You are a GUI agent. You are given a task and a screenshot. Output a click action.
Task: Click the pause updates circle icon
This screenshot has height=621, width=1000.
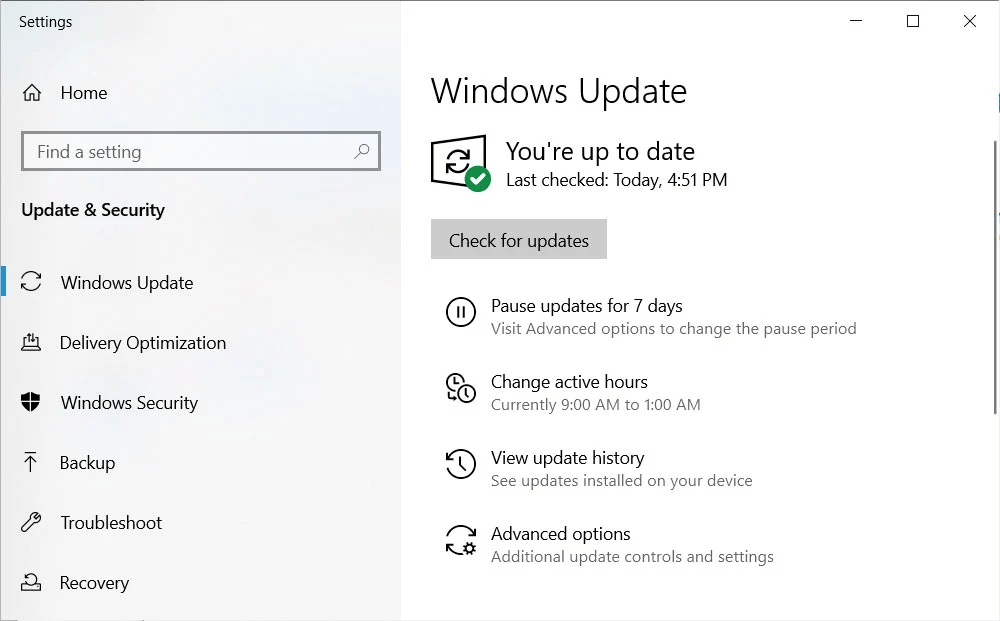(460, 312)
